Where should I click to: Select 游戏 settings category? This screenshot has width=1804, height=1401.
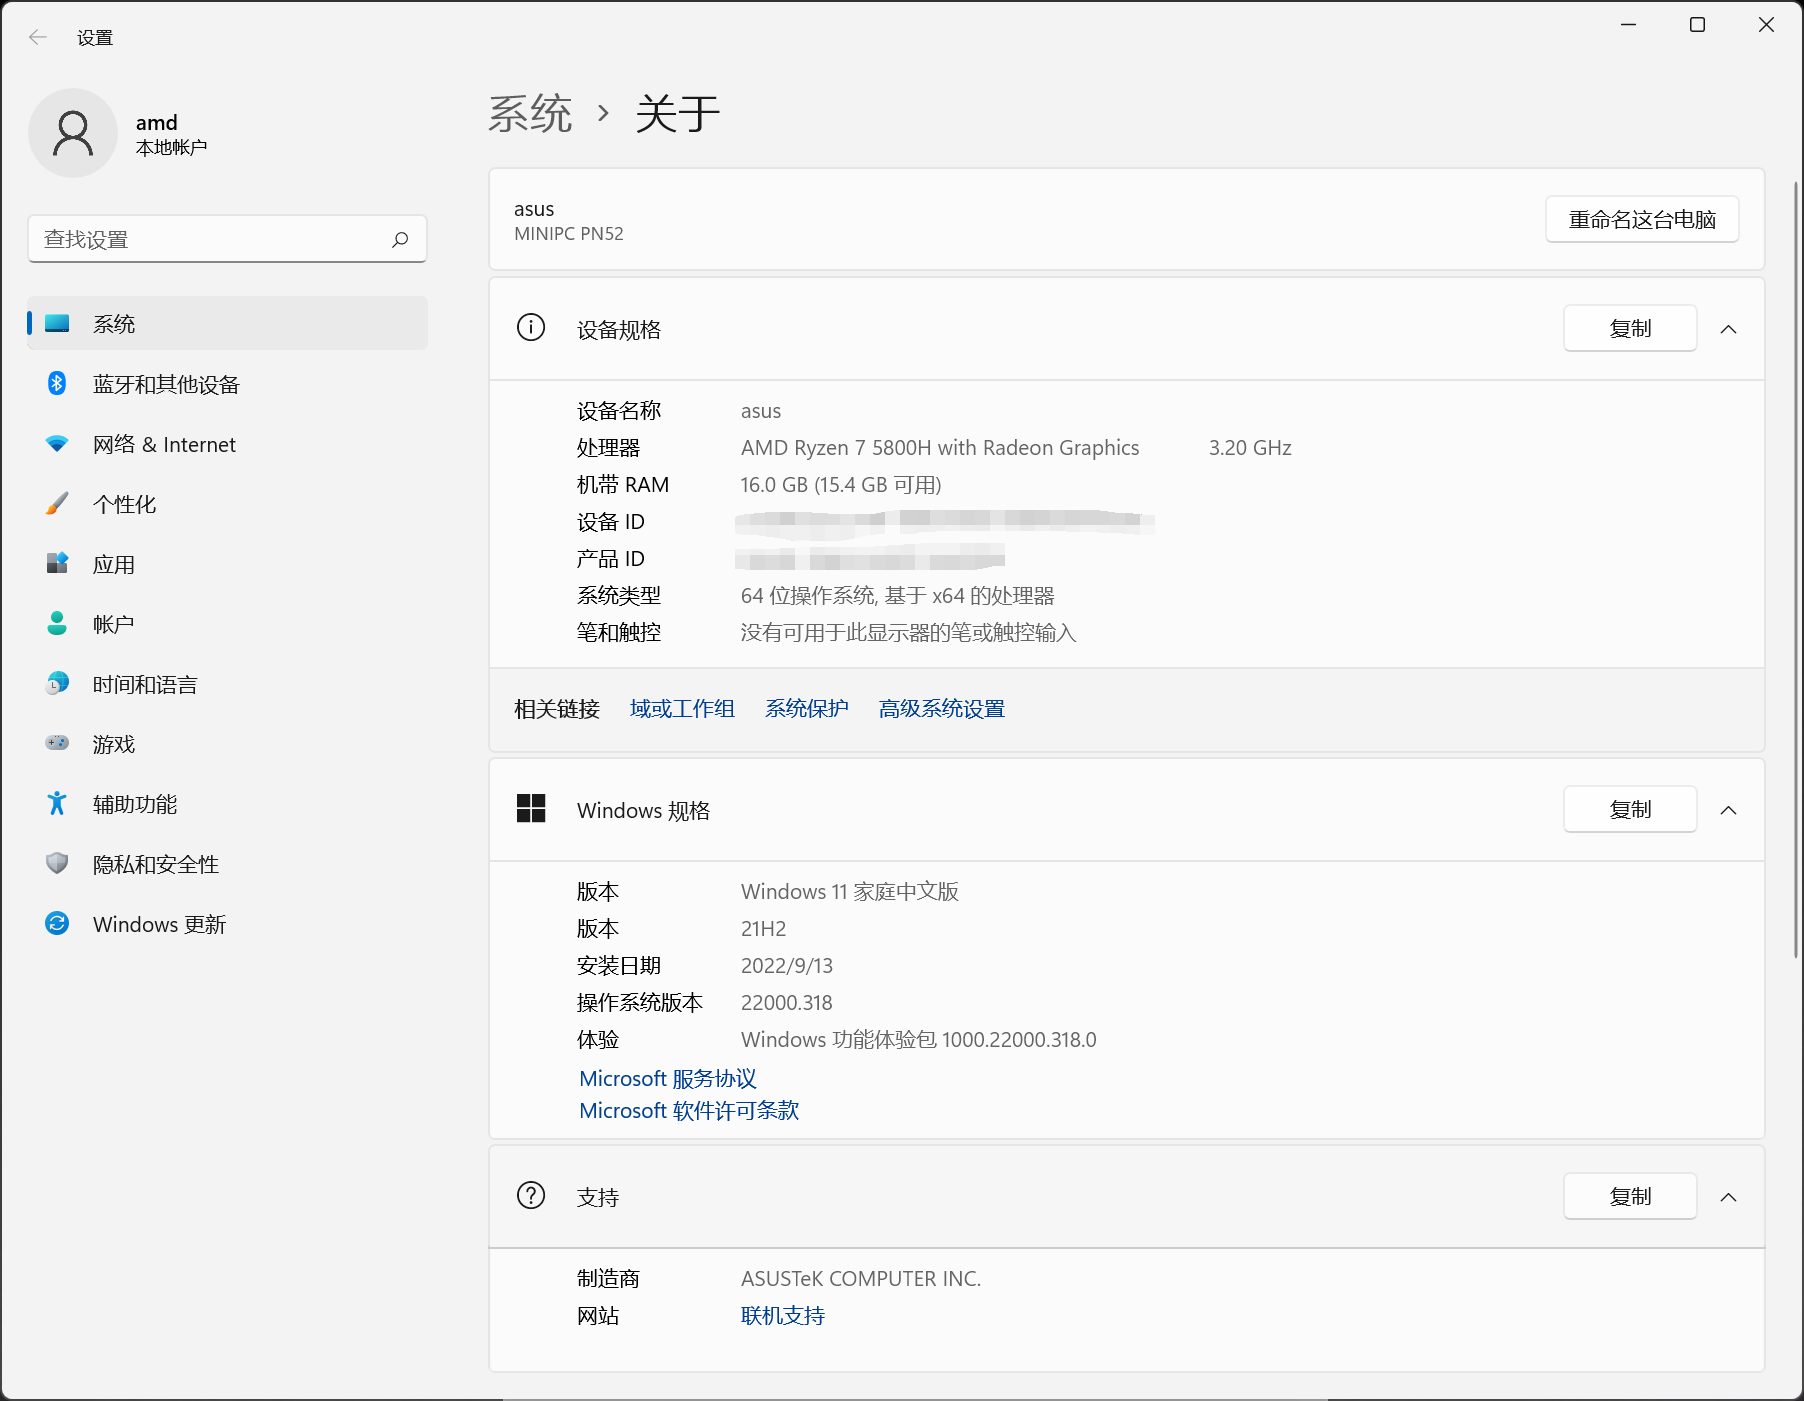point(227,743)
